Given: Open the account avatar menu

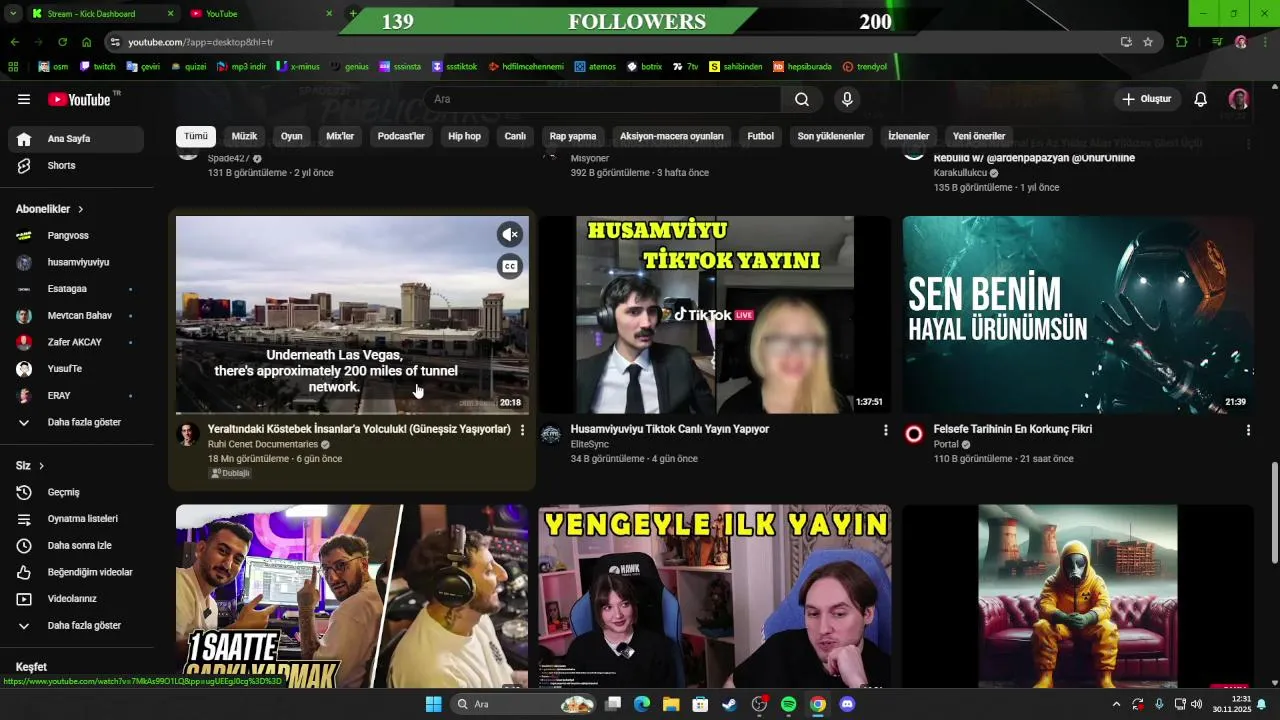Looking at the screenshot, I should pyautogui.click(x=1239, y=99).
